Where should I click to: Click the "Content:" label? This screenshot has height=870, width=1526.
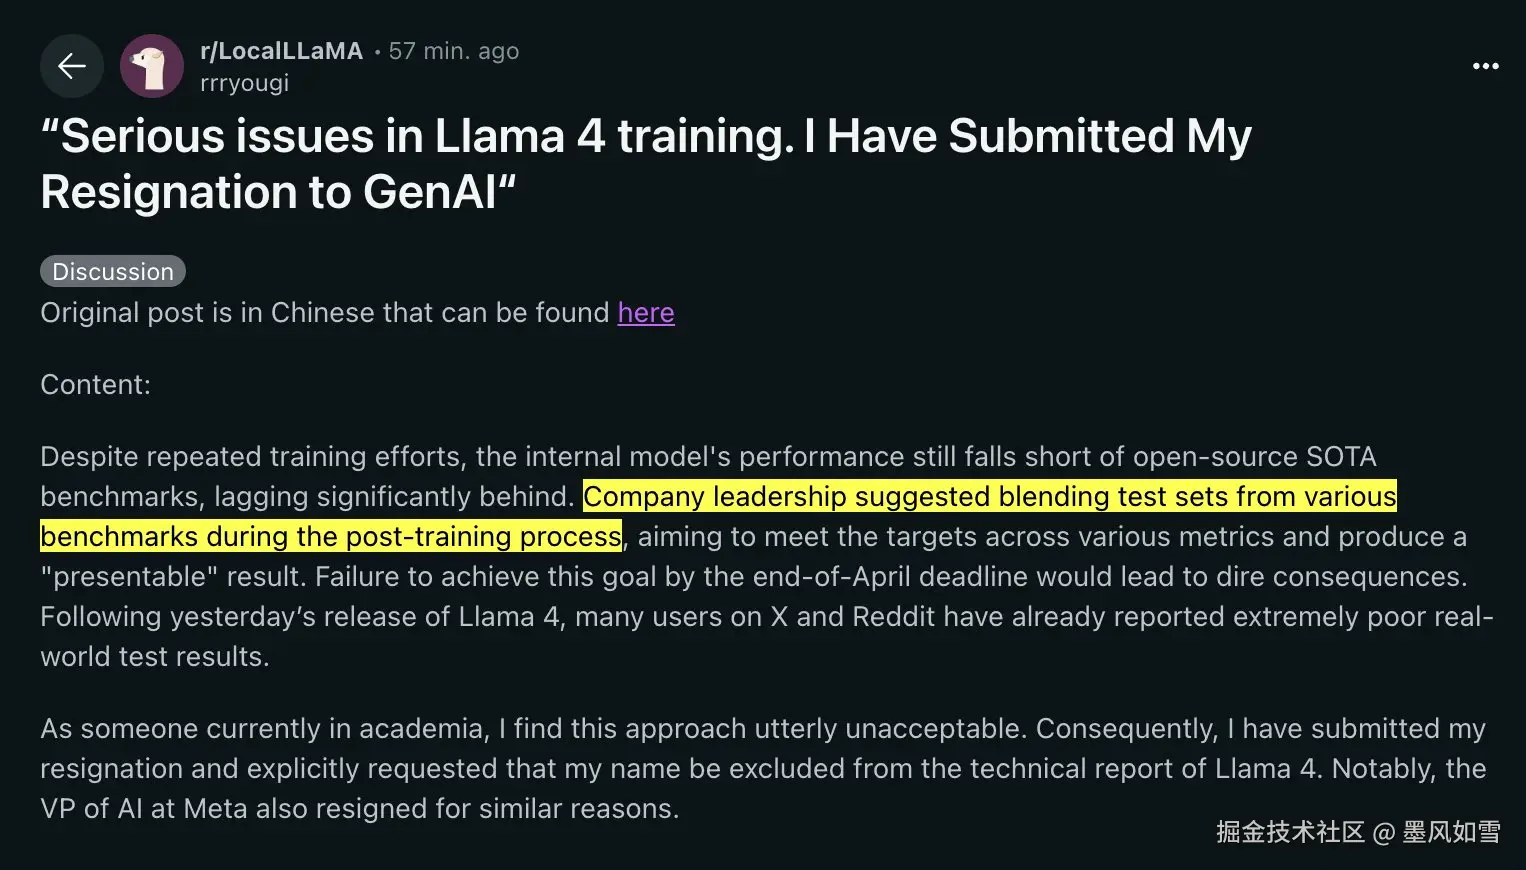(96, 385)
